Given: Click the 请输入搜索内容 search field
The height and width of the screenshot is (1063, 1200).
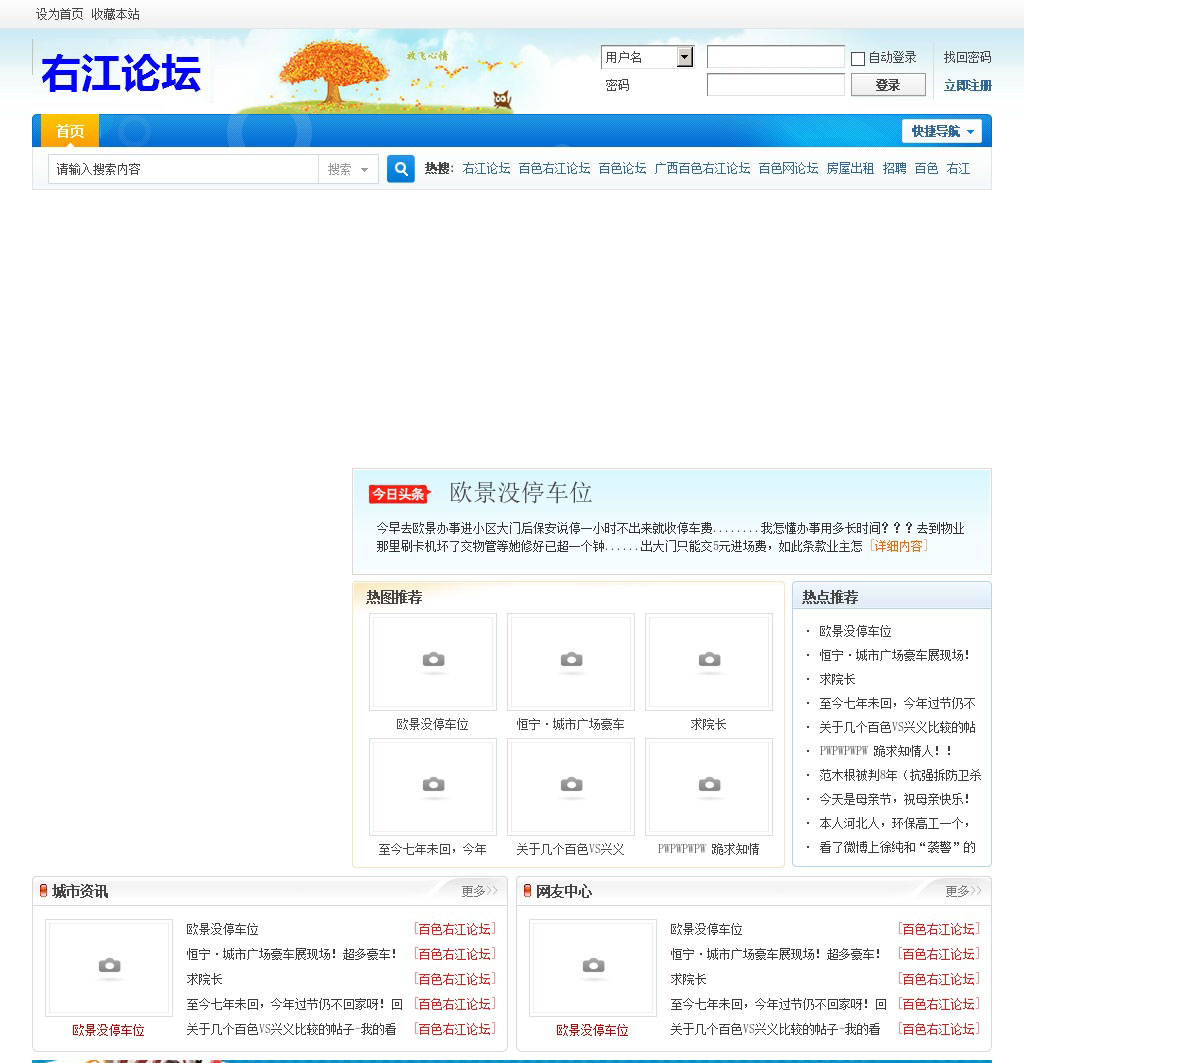Looking at the screenshot, I should tap(183, 169).
